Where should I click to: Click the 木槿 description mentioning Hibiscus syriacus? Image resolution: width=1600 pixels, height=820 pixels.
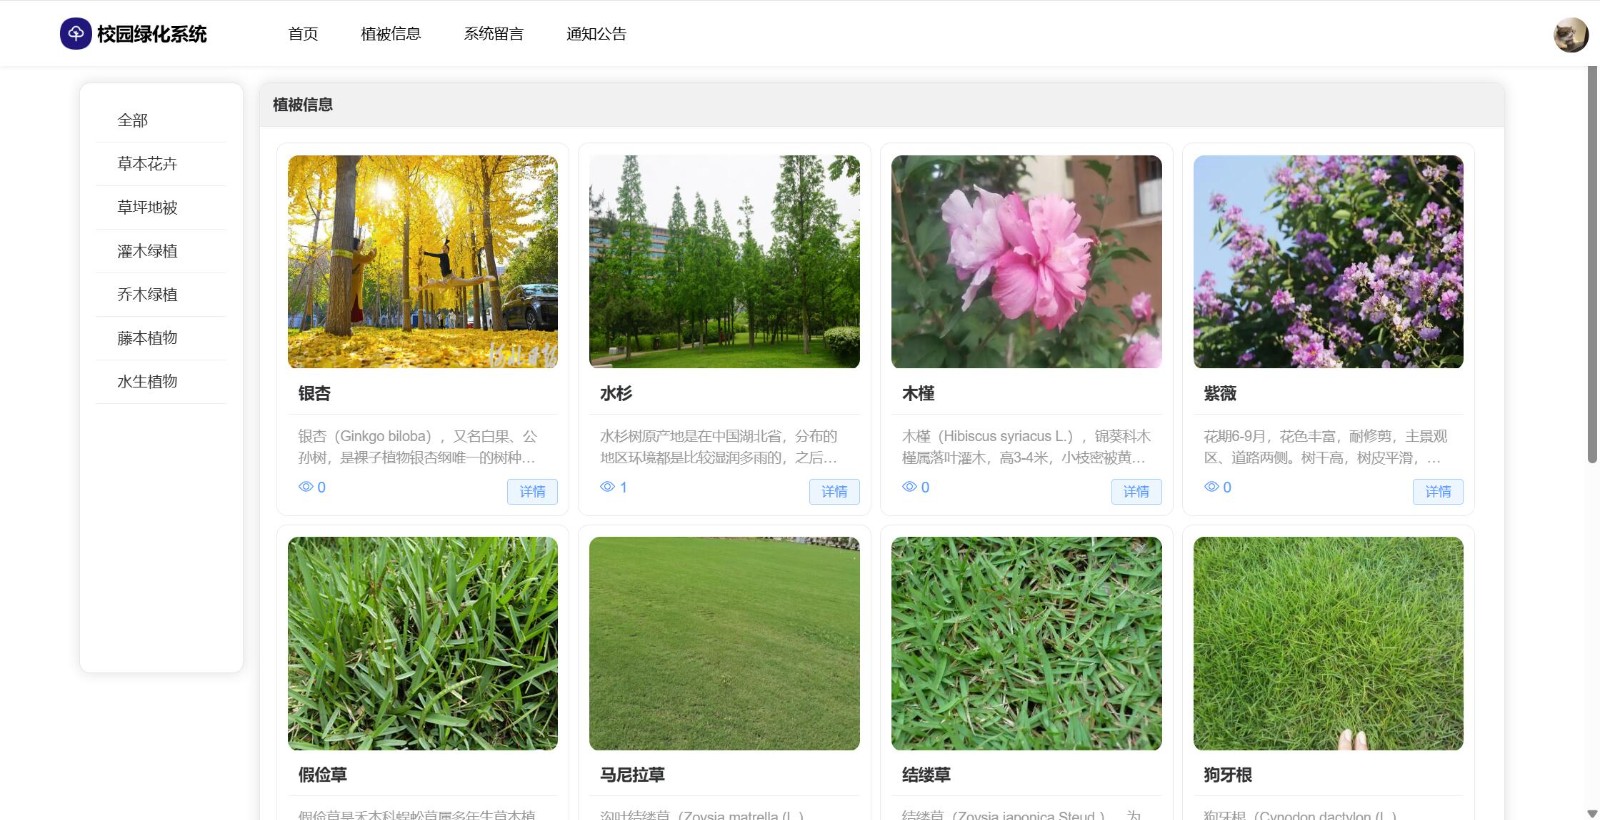click(1026, 447)
